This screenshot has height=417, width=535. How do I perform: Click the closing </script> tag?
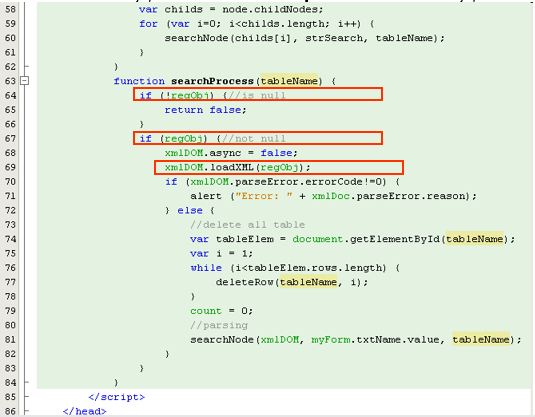point(116,397)
